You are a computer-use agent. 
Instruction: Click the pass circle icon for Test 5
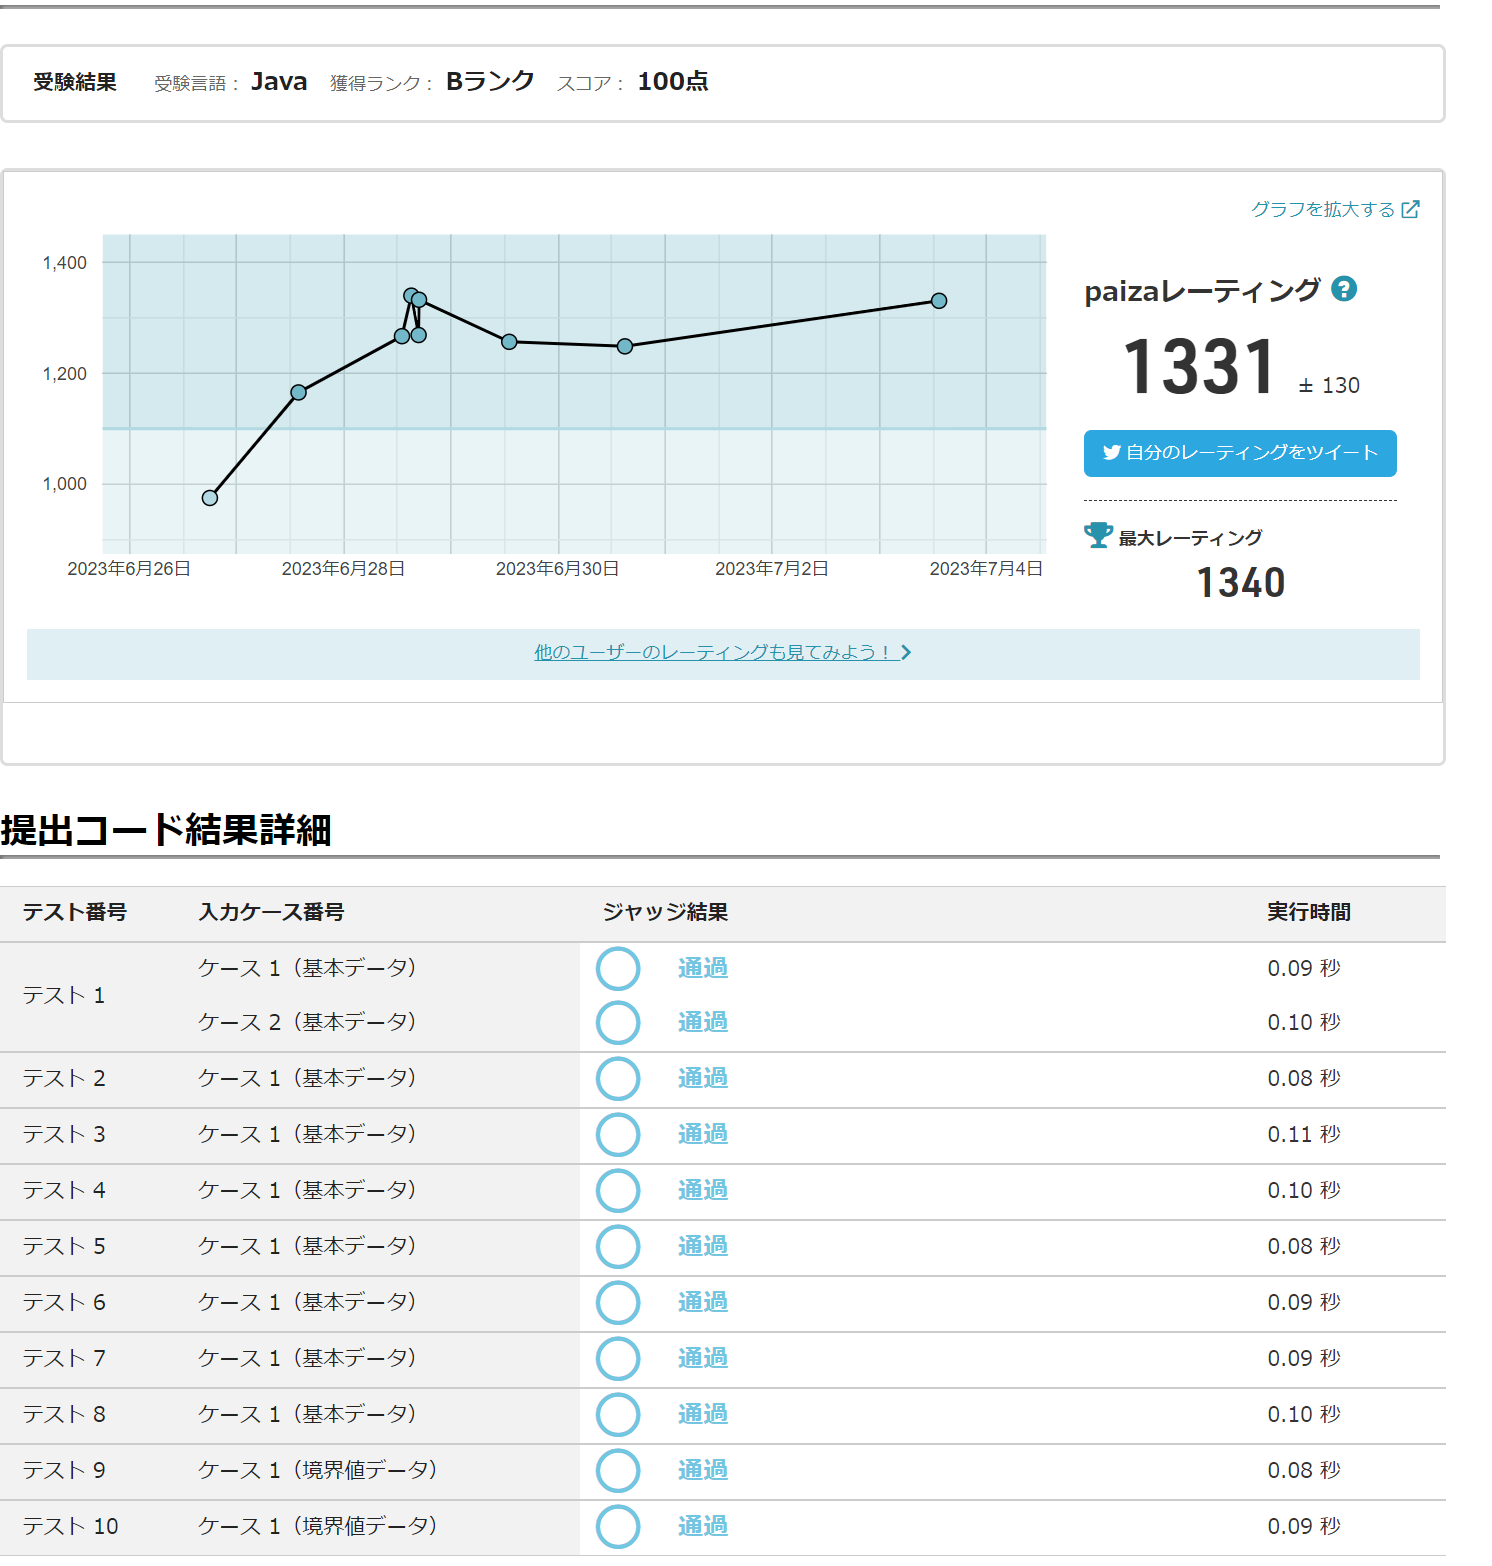[618, 1247]
